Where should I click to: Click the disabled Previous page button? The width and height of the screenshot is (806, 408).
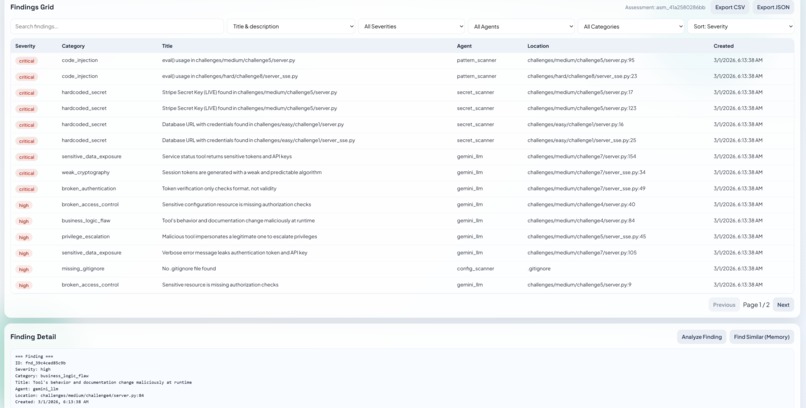(x=724, y=305)
